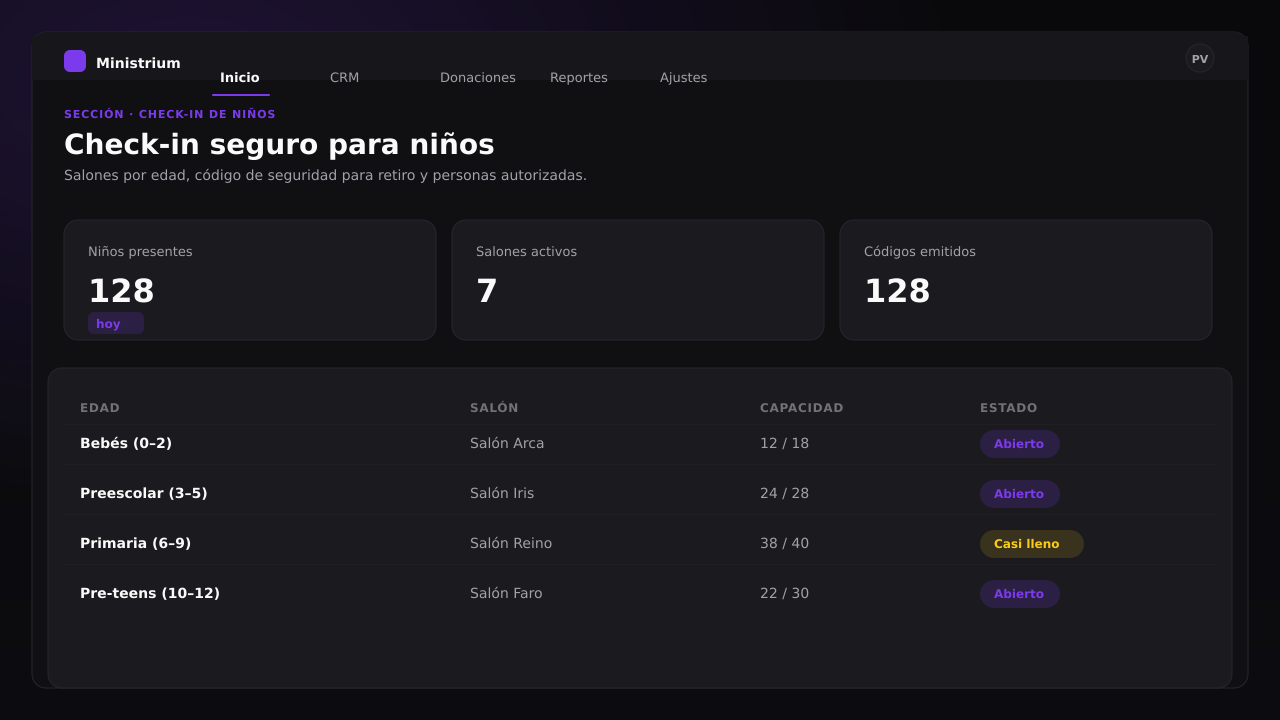
Task: Click the 128 value under Niños presentes
Action: pyautogui.click(x=121, y=291)
